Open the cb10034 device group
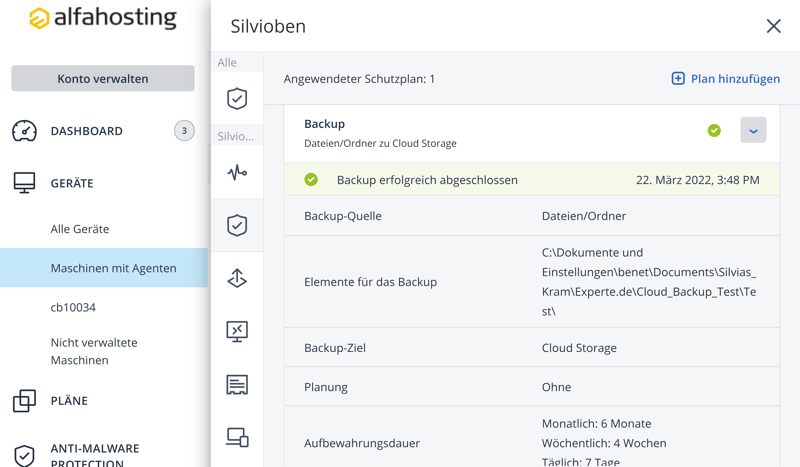Viewport: 800px width, 467px height. coord(73,307)
